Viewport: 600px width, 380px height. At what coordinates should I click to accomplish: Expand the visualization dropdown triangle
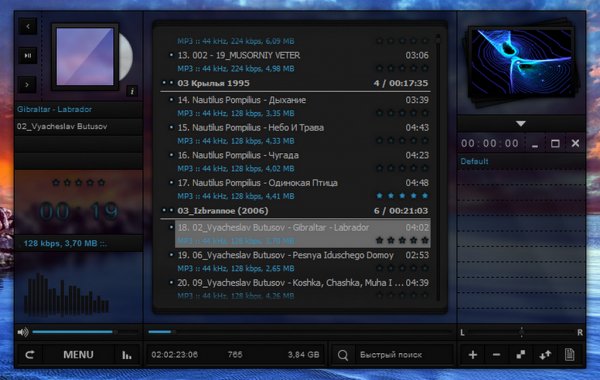tap(520, 124)
